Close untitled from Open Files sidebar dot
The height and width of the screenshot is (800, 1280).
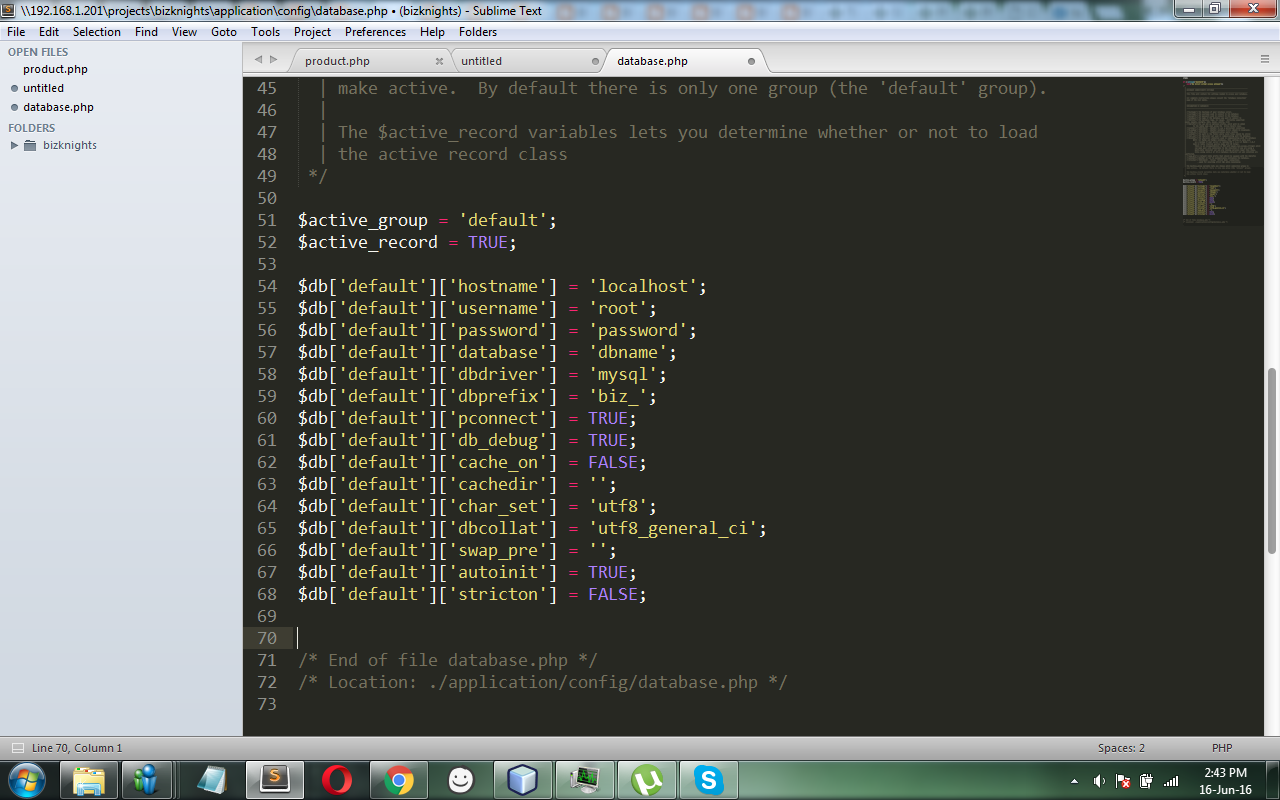tap(14, 88)
